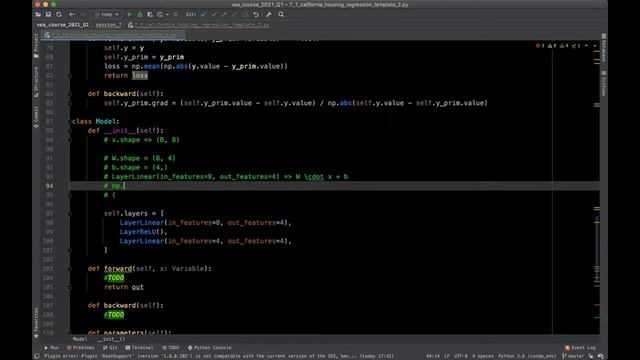Open the 'temp' run configuration dropdown
The image size is (640, 360).
pyautogui.click(x=107, y=14)
